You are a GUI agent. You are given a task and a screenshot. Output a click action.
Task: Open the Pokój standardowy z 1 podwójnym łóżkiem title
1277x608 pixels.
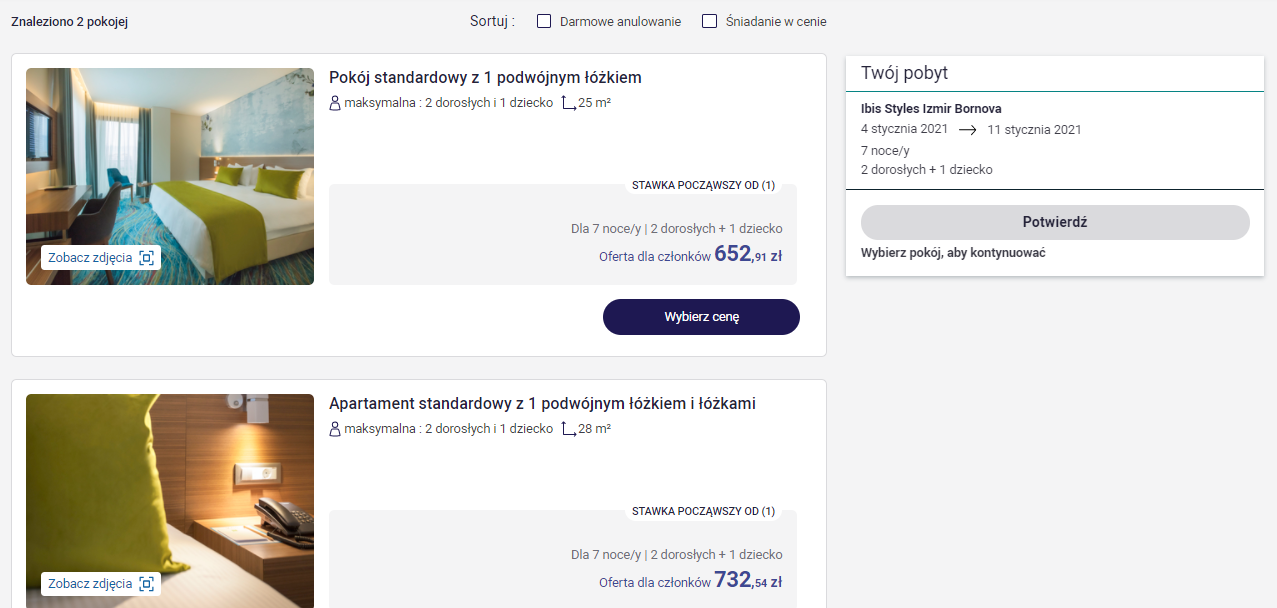point(485,78)
